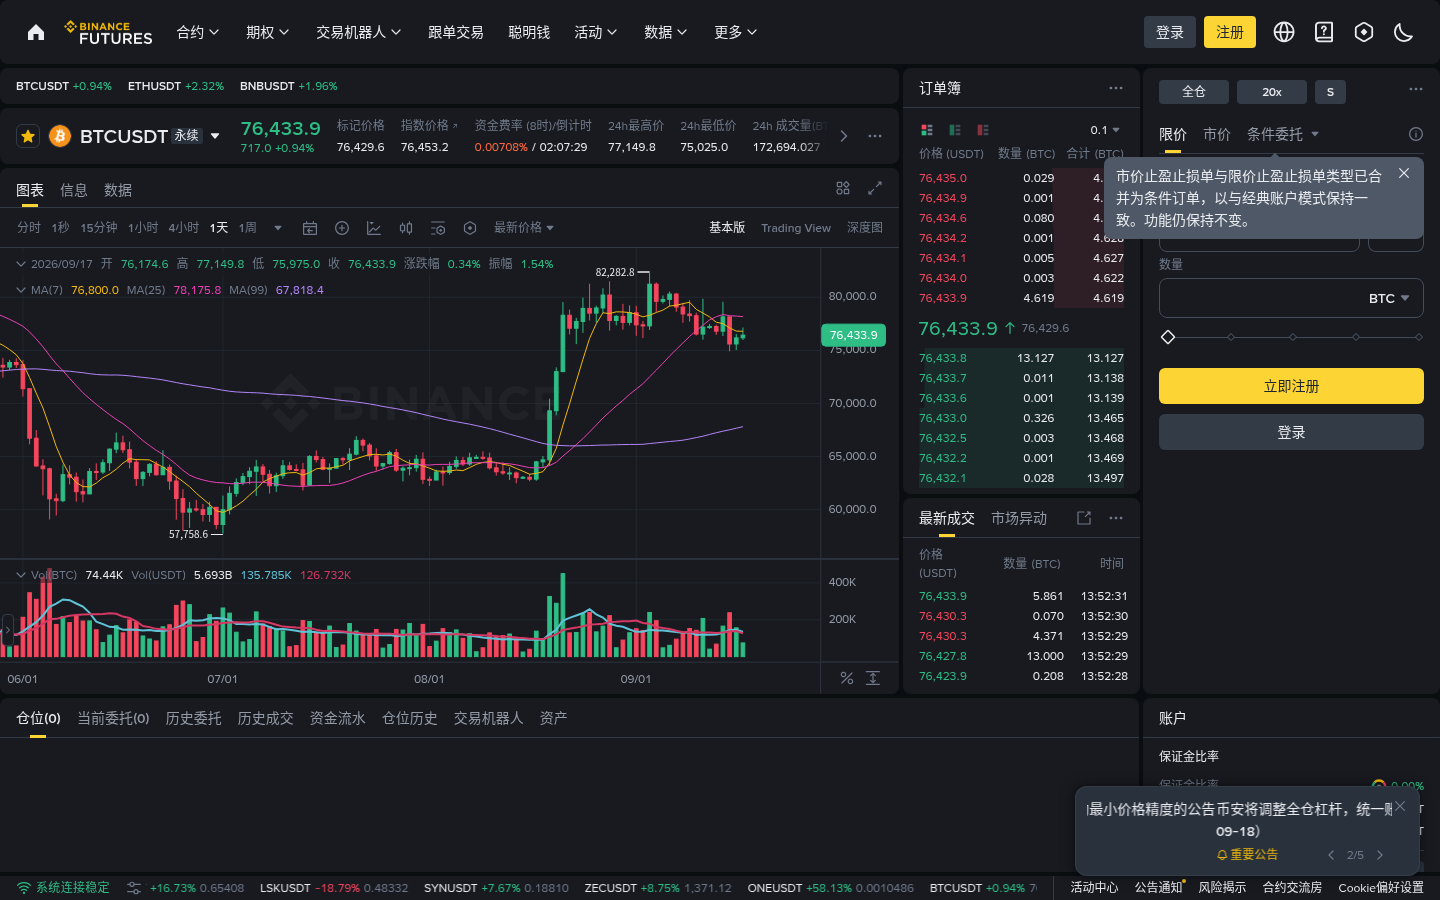Show sell orders only in order book
The image size is (1440, 900).
(983, 130)
